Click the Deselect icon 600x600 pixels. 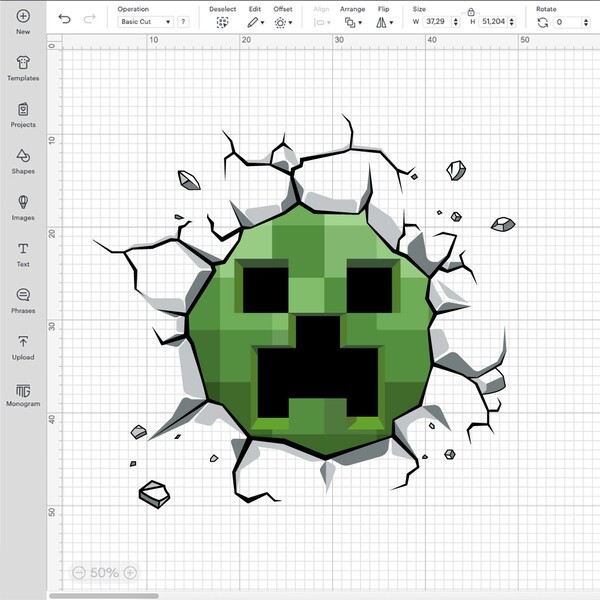pyautogui.click(x=222, y=23)
